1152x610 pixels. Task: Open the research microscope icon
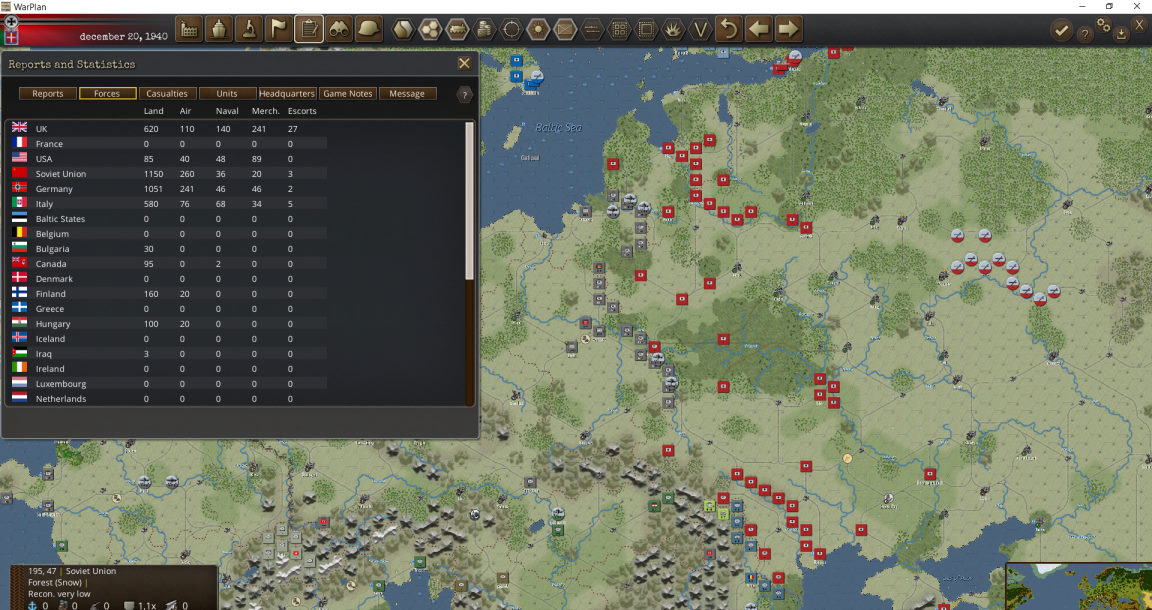coord(249,30)
